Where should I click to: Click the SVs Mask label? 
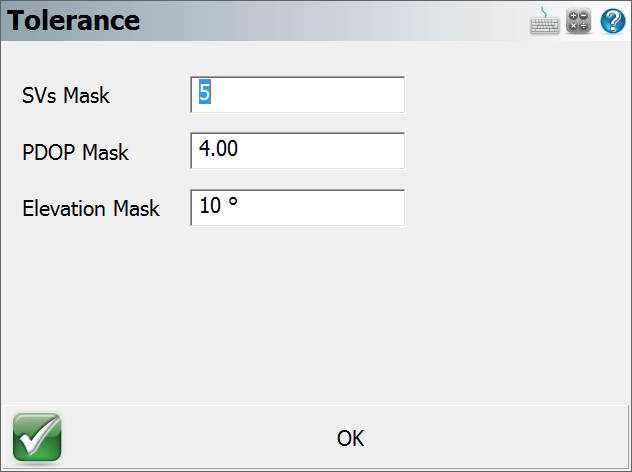tap(66, 96)
